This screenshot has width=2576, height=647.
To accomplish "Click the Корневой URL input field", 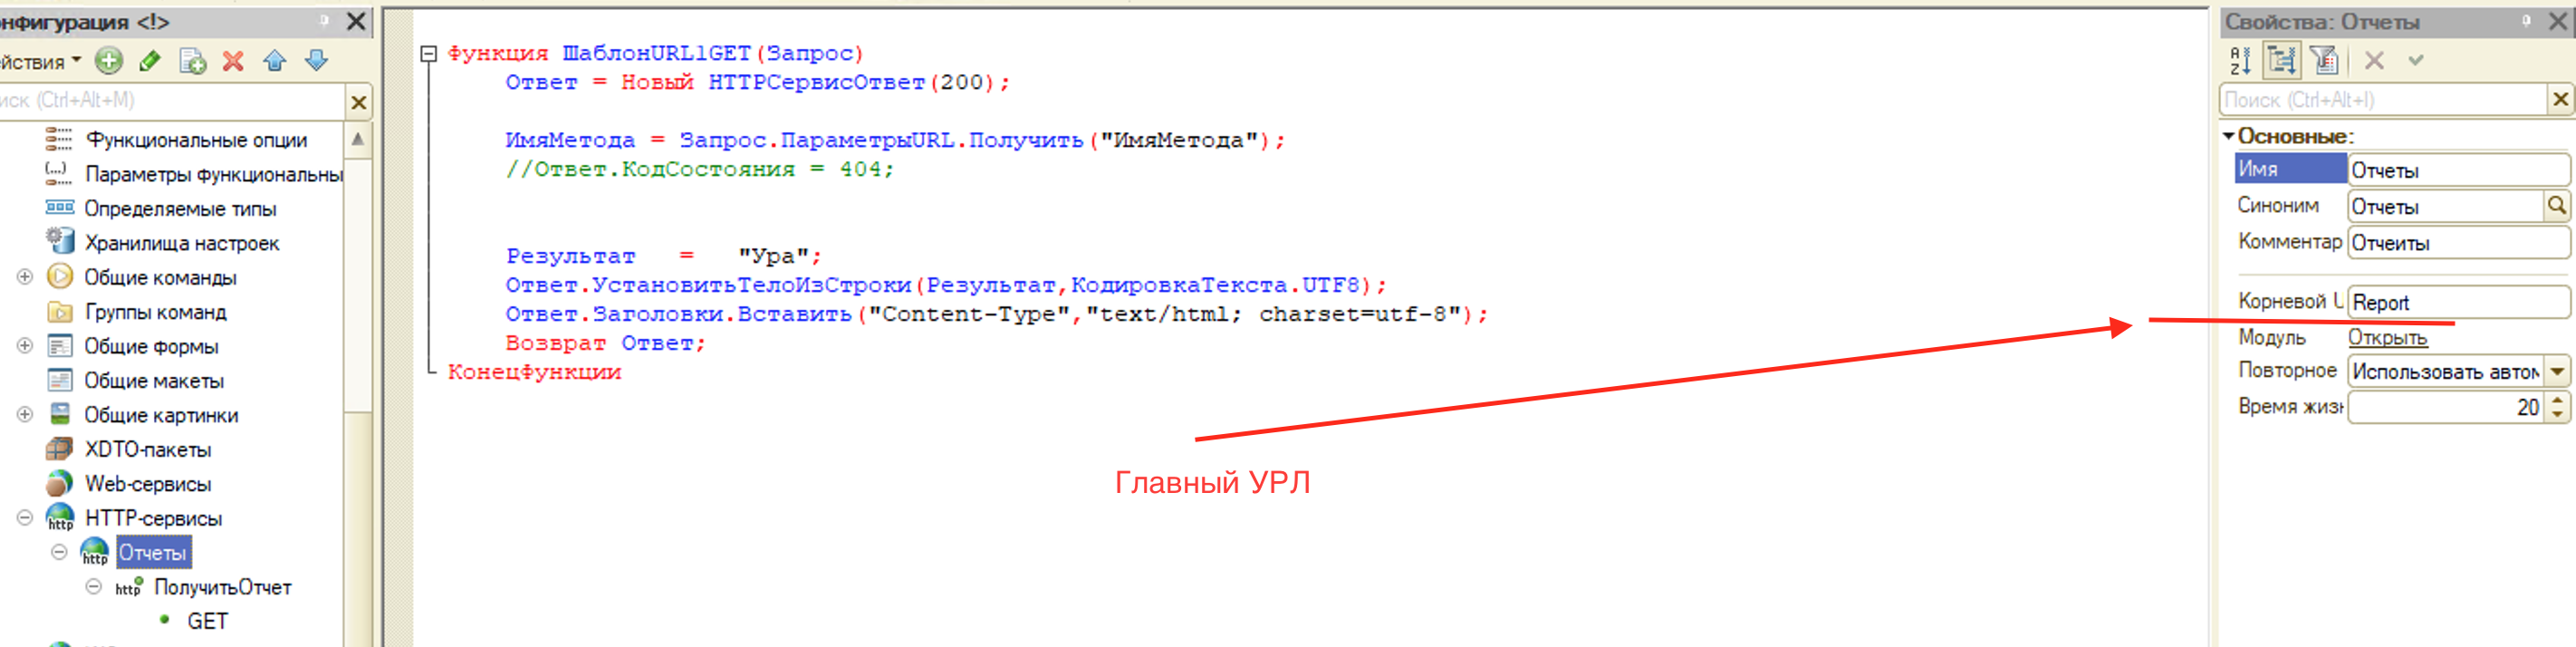I will click(2456, 302).
